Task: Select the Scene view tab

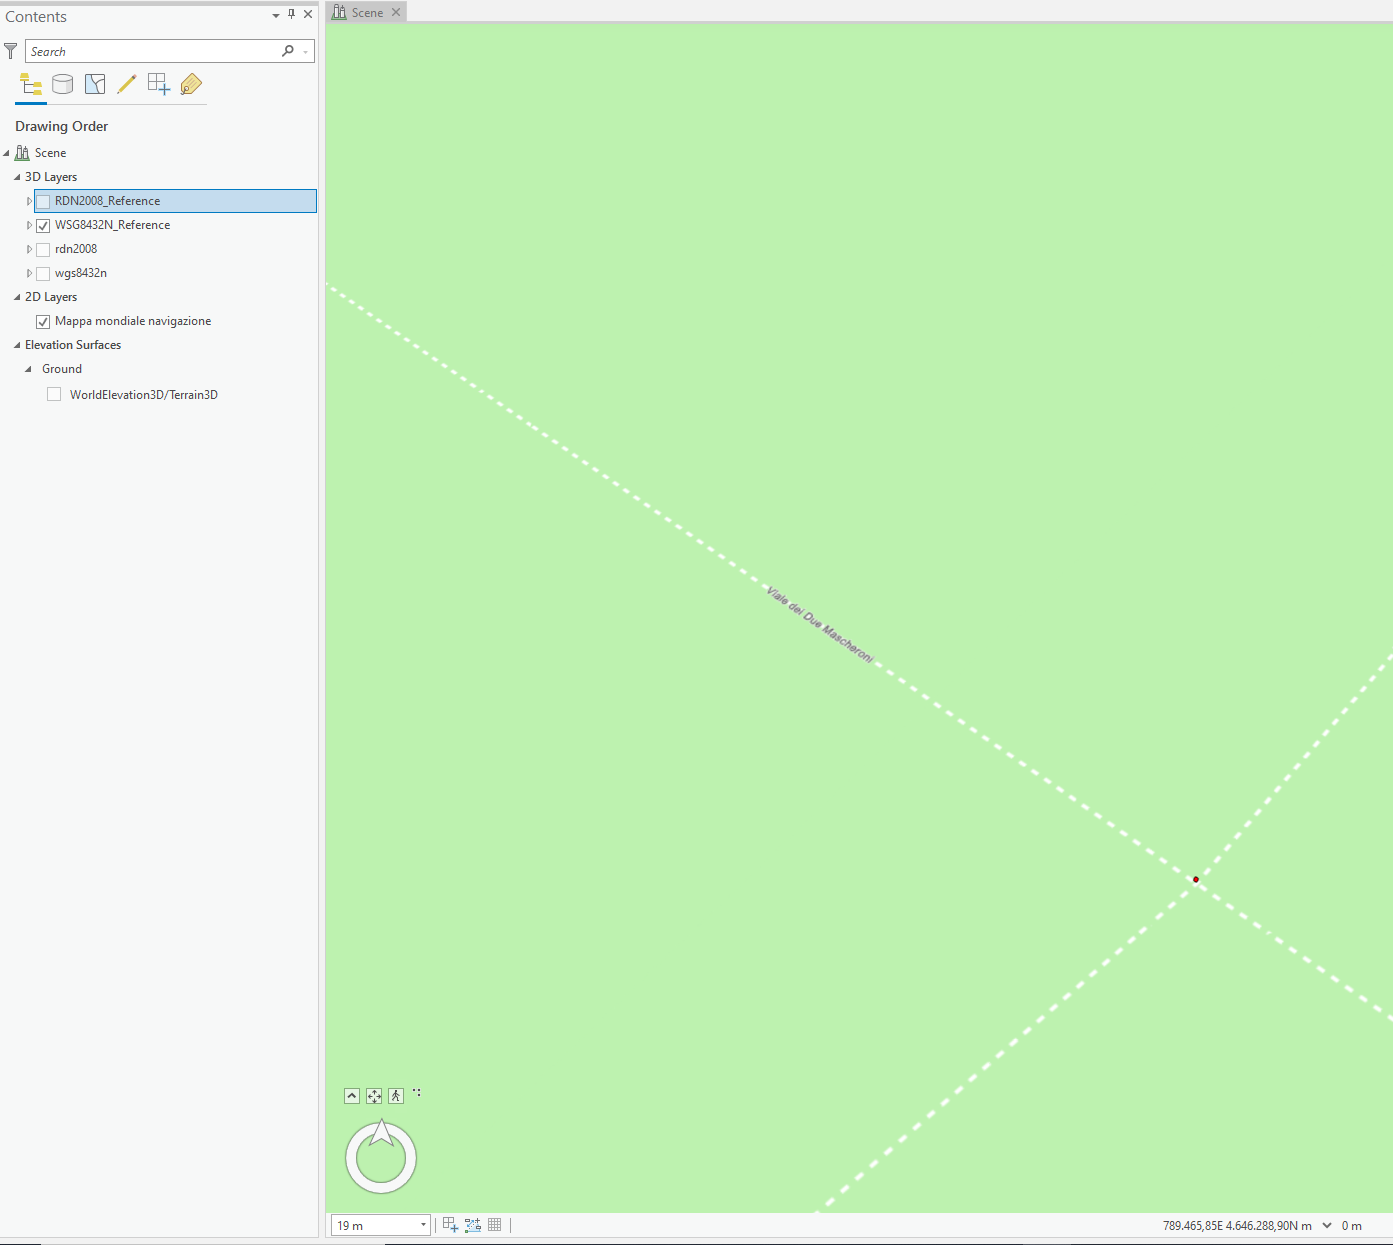Action: [367, 12]
